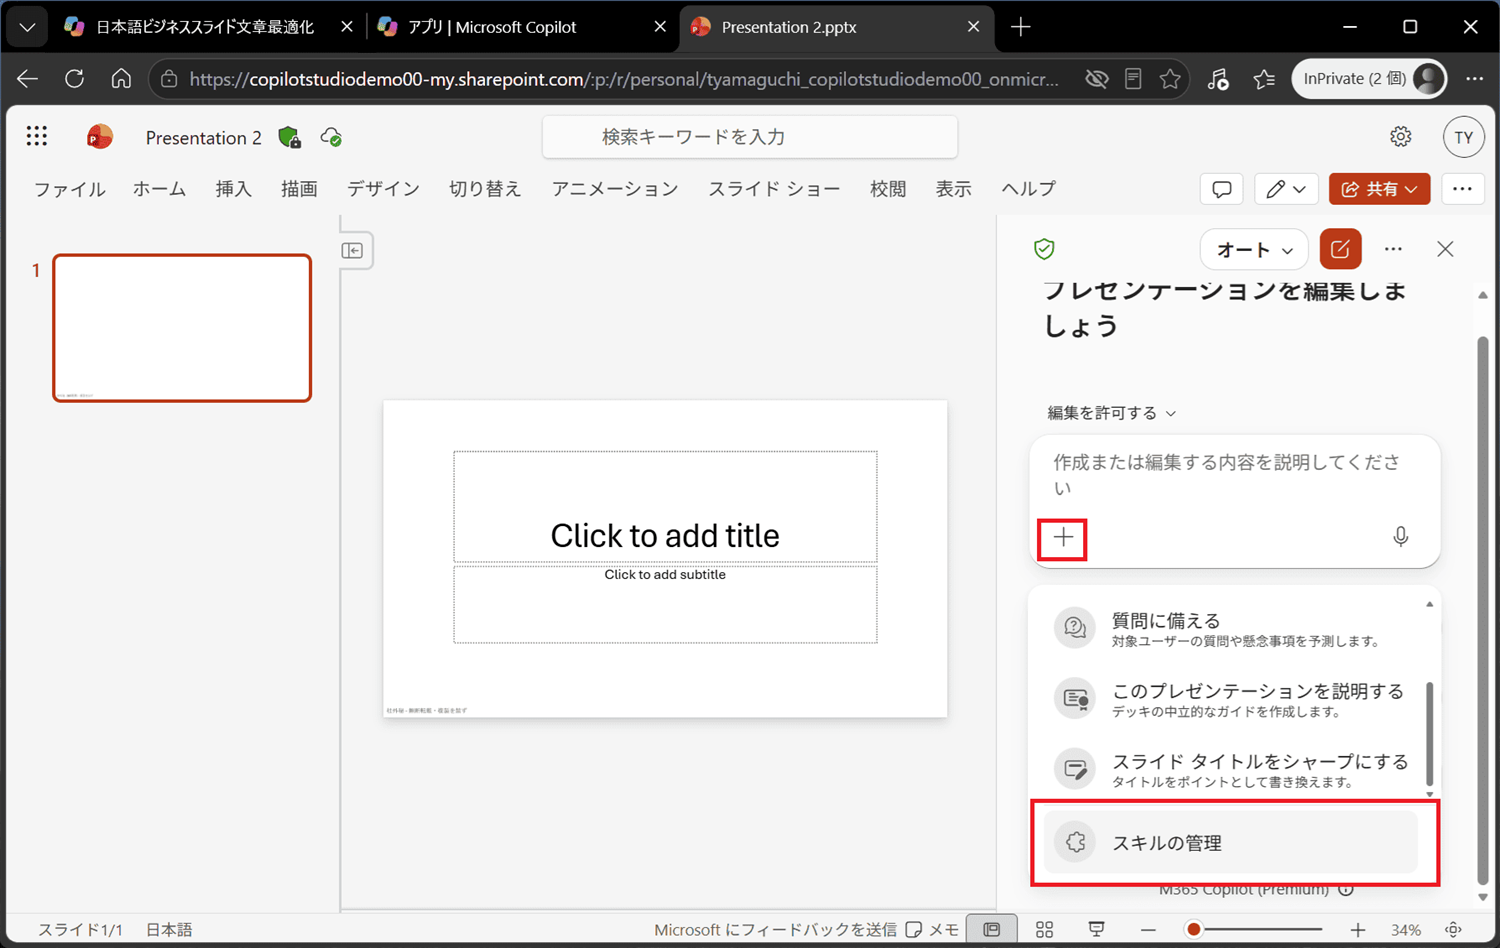The width and height of the screenshot is (1500, 948).
Task: Switch to slide sorter grid view
Action: click(1045, 930)
